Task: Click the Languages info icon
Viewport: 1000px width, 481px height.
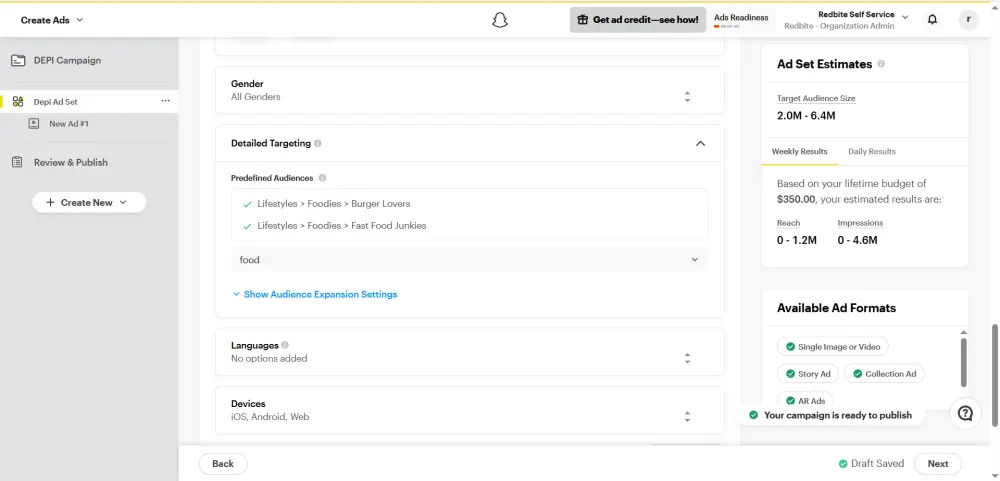Action: [x=285, y=345]
